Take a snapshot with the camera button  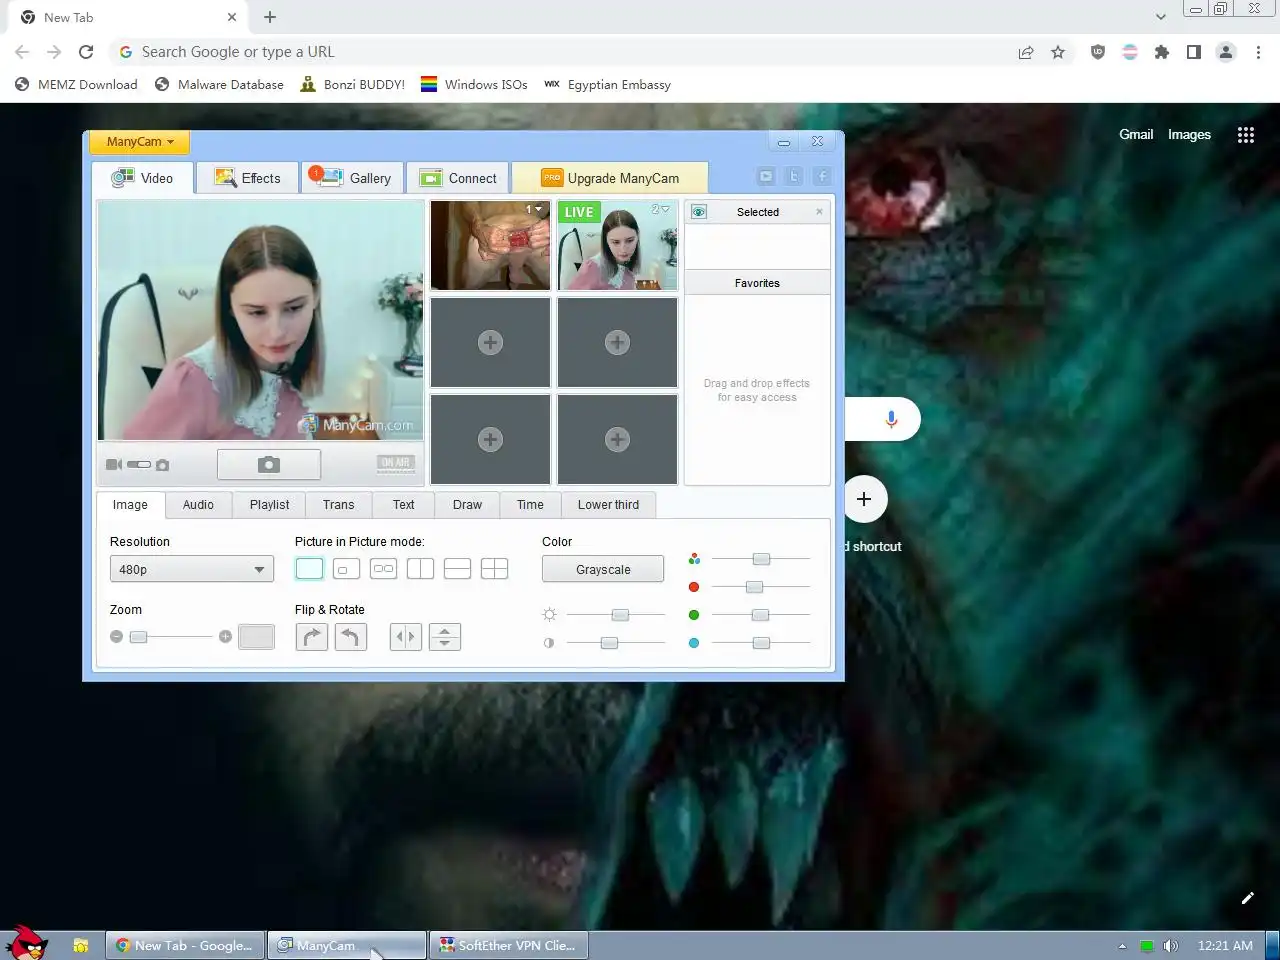pos(269,464)
